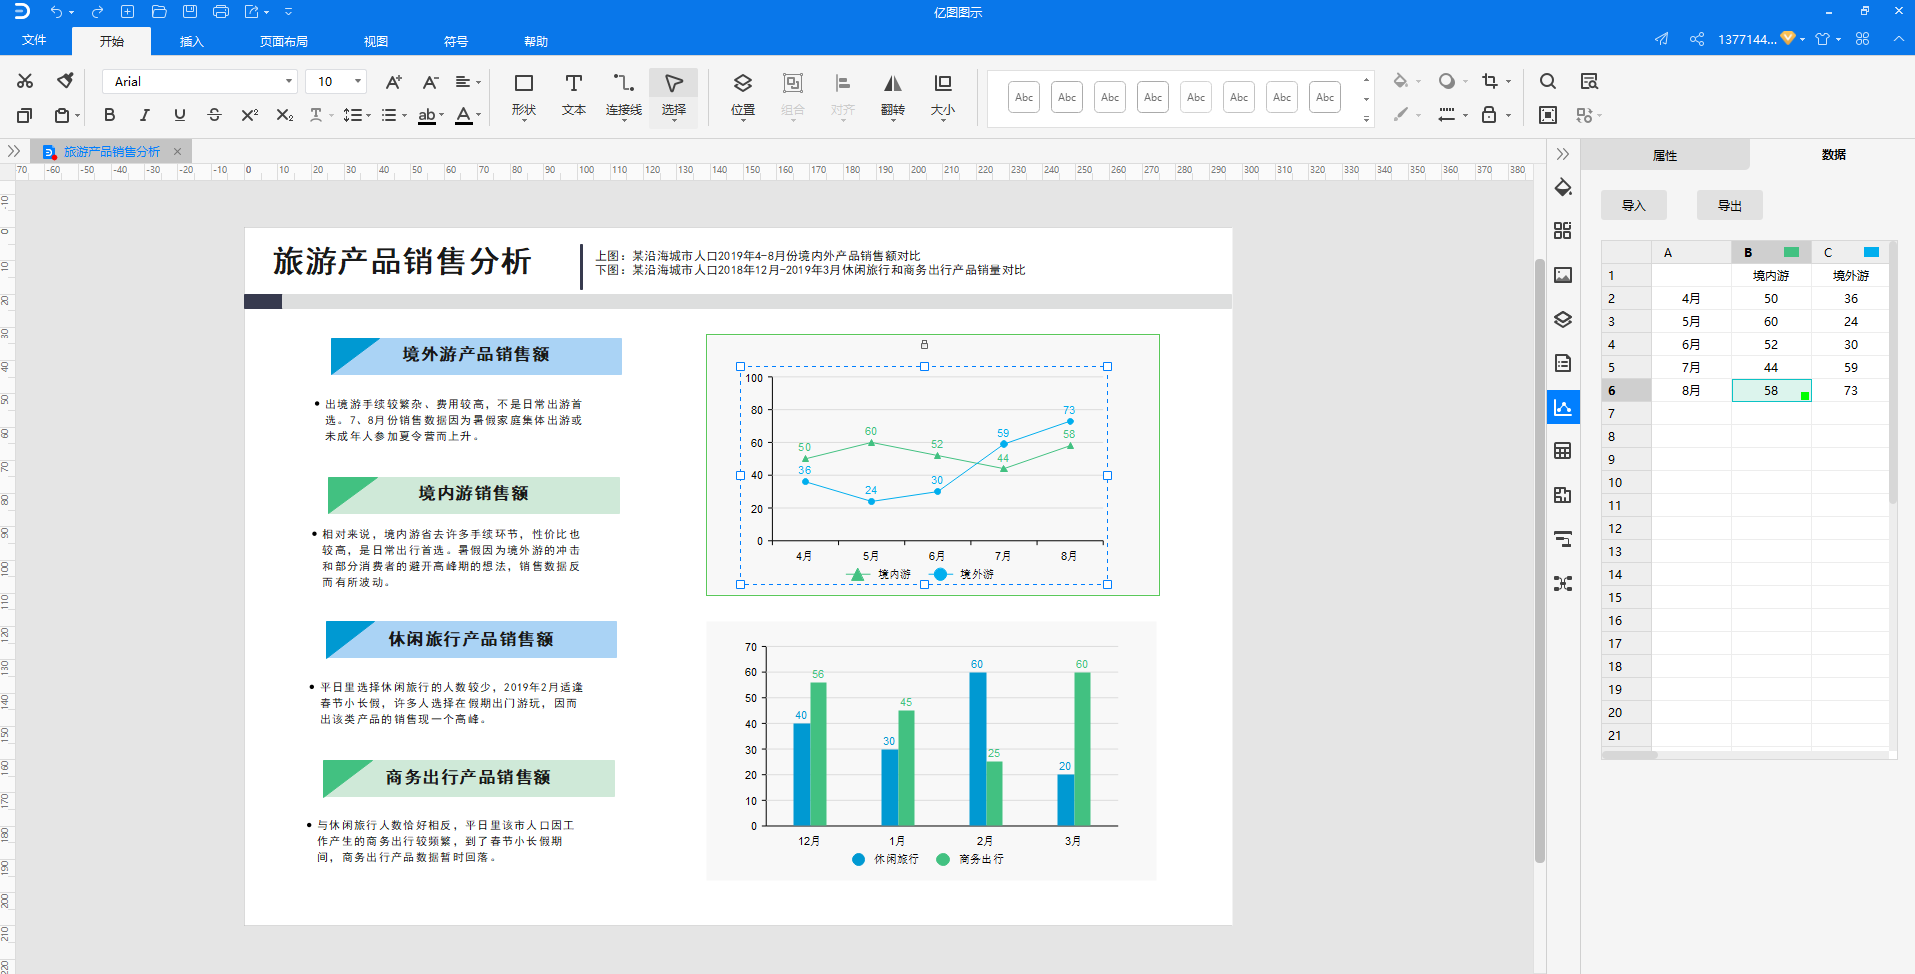This screenshot has width=1915, height=974.
Task: Click the Copy icon in toolbar
Action: tap(25, 115)
